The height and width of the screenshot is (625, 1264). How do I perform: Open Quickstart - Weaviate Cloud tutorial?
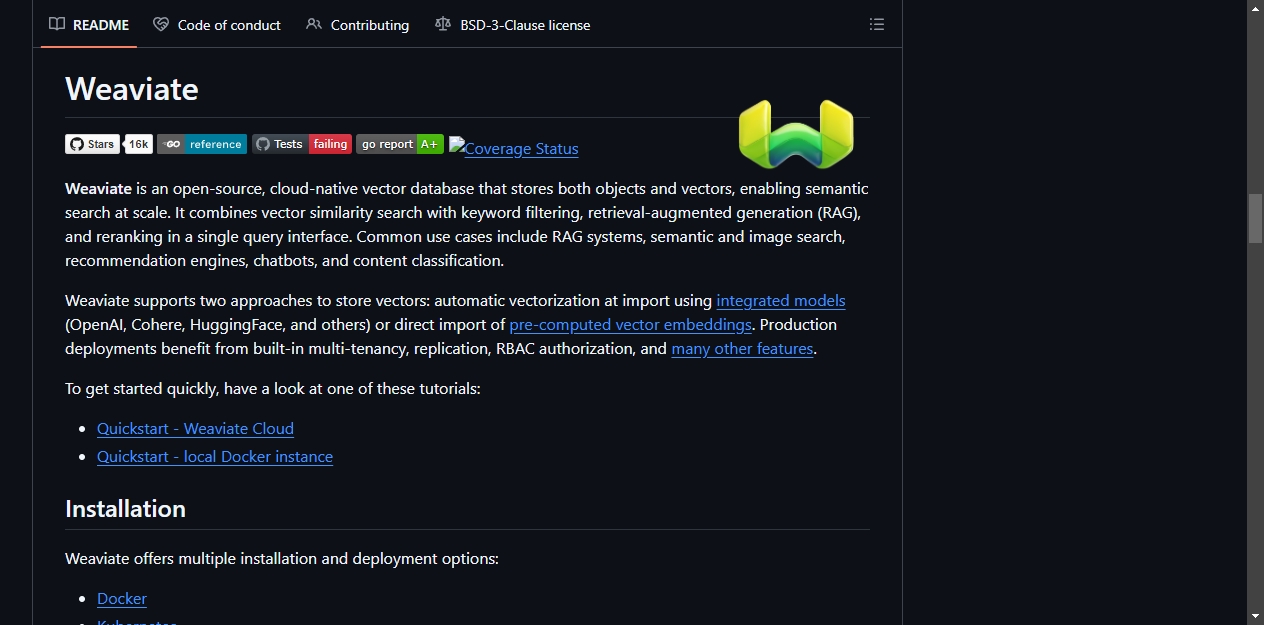point(195,428)
